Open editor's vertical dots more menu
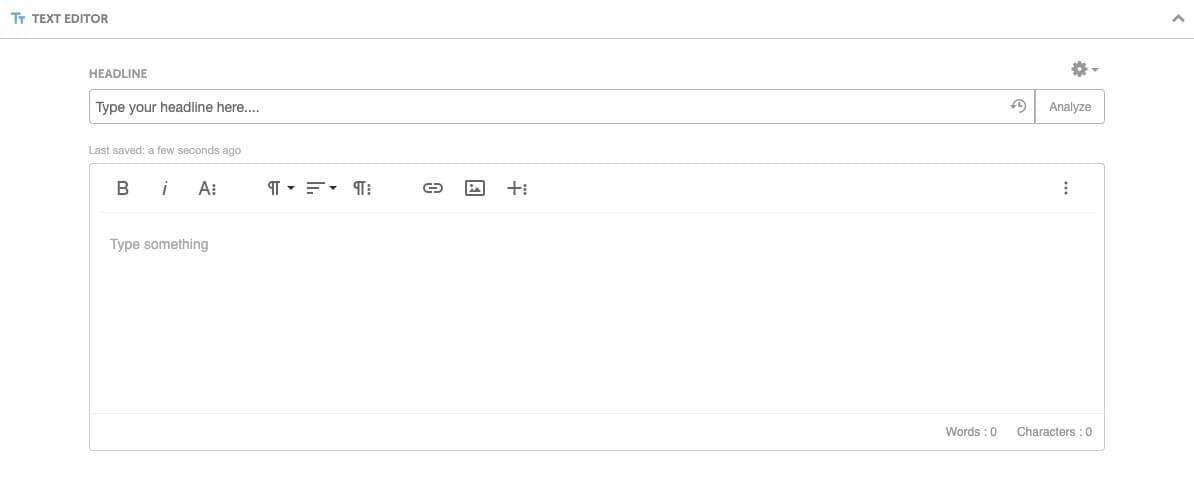This screenshot has width=1194, height=494. [x=1065, y=188]
